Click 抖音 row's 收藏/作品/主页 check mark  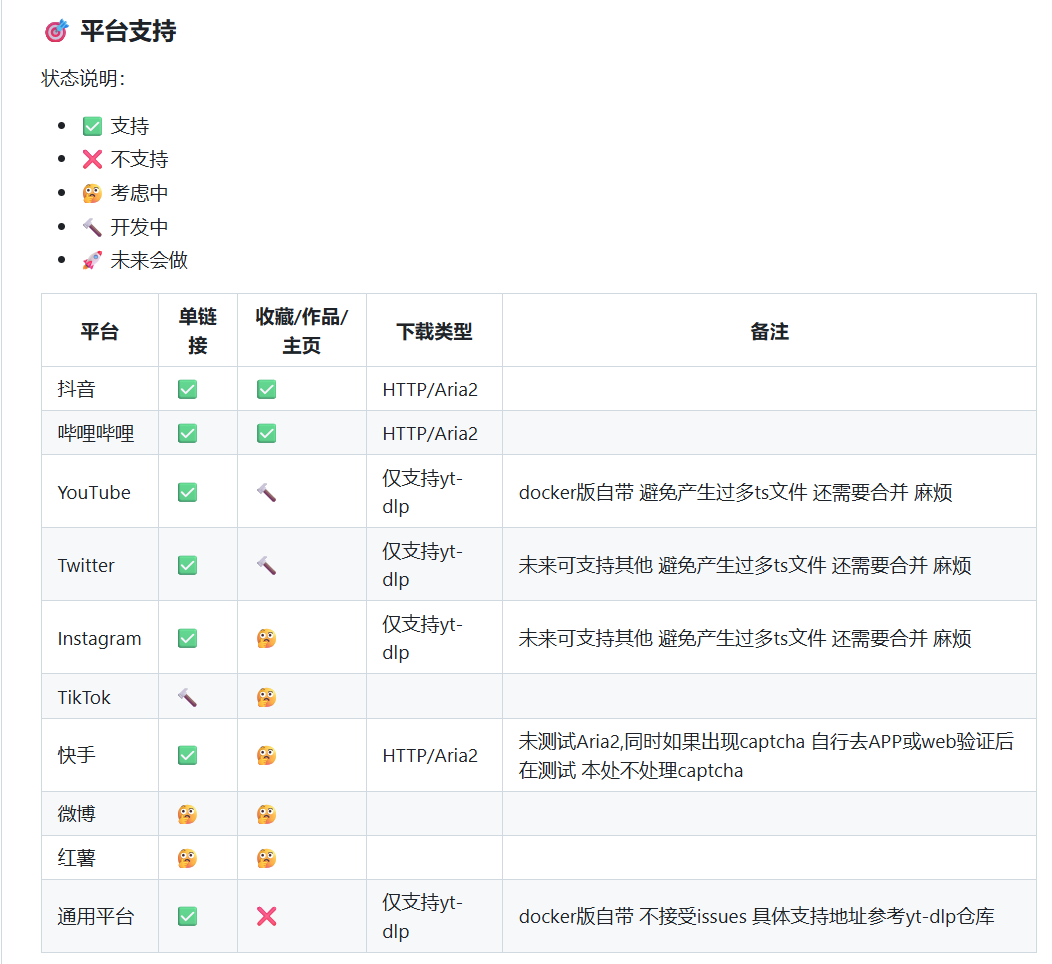point(266,389)
